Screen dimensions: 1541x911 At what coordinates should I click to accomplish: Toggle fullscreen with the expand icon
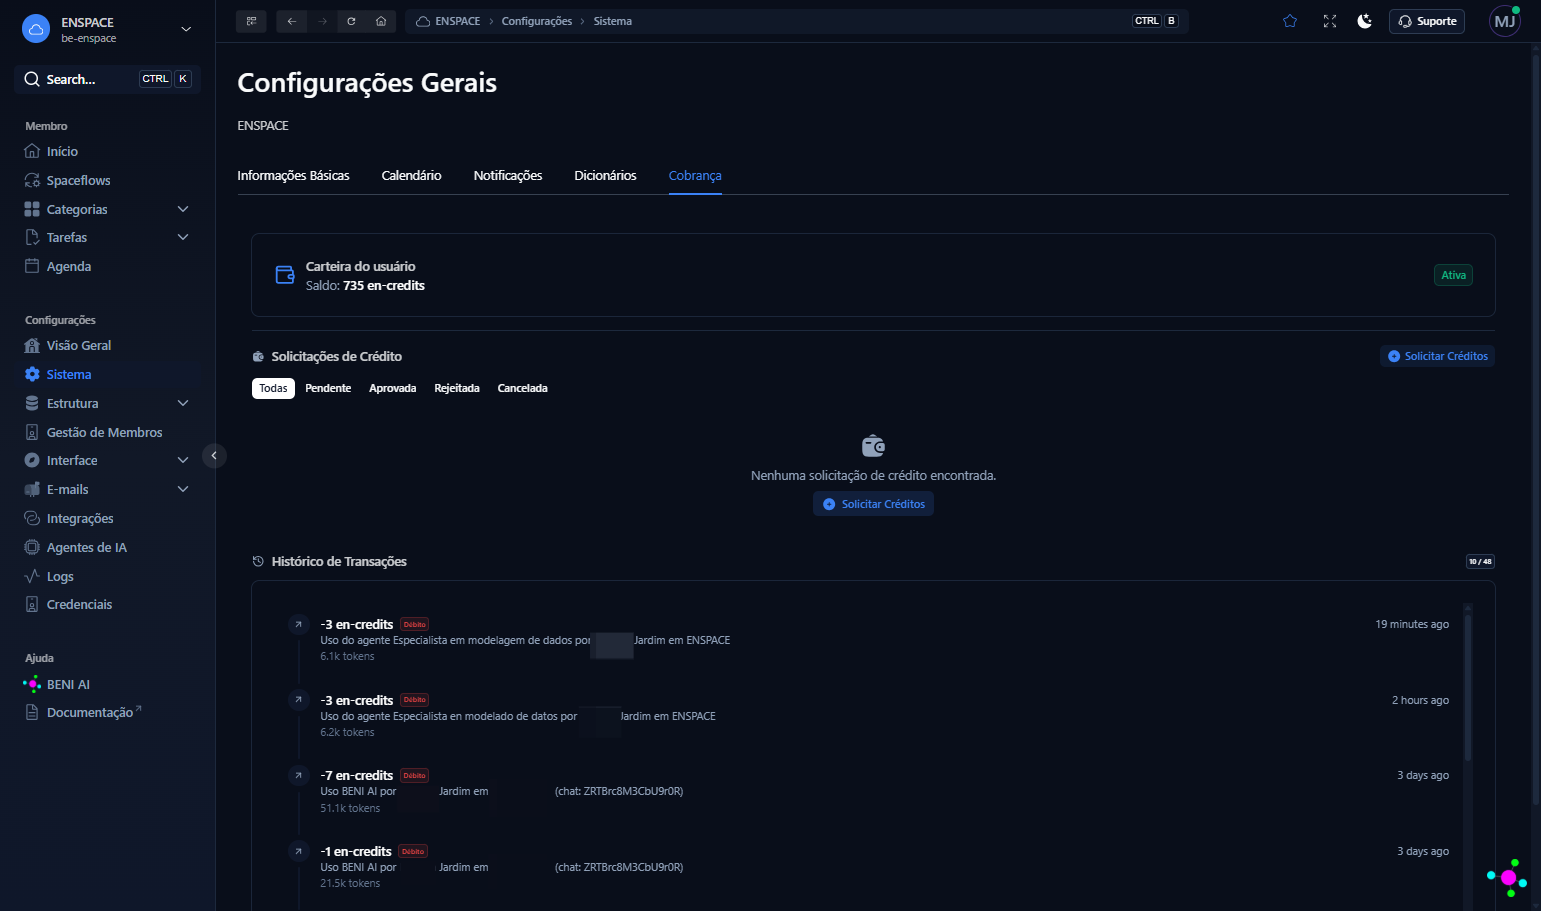click(1330, 21)
